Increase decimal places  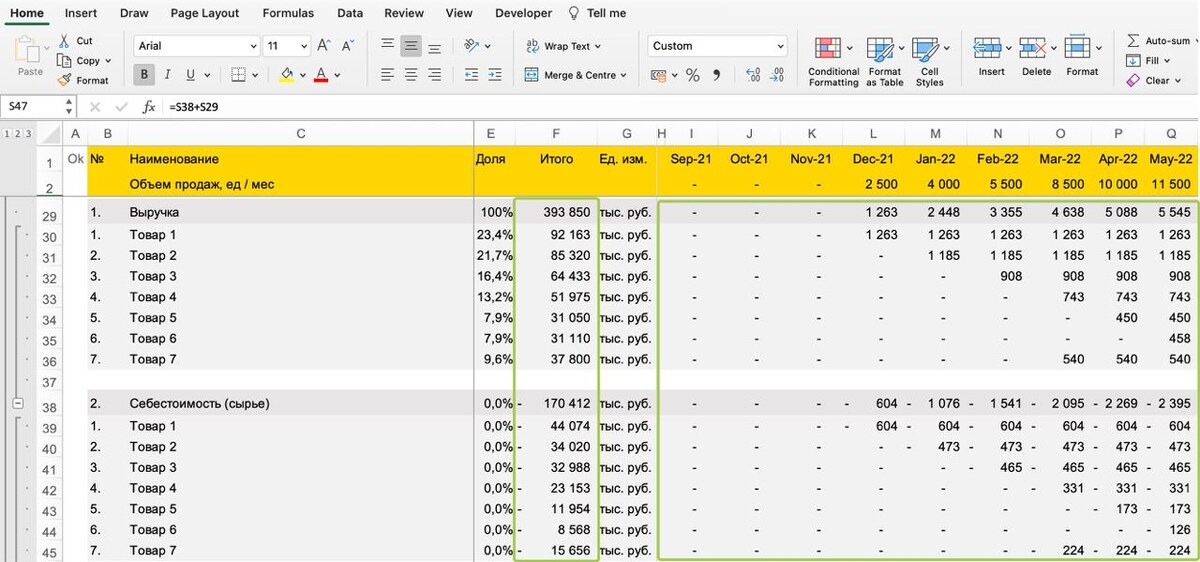(x=753, y=75)
